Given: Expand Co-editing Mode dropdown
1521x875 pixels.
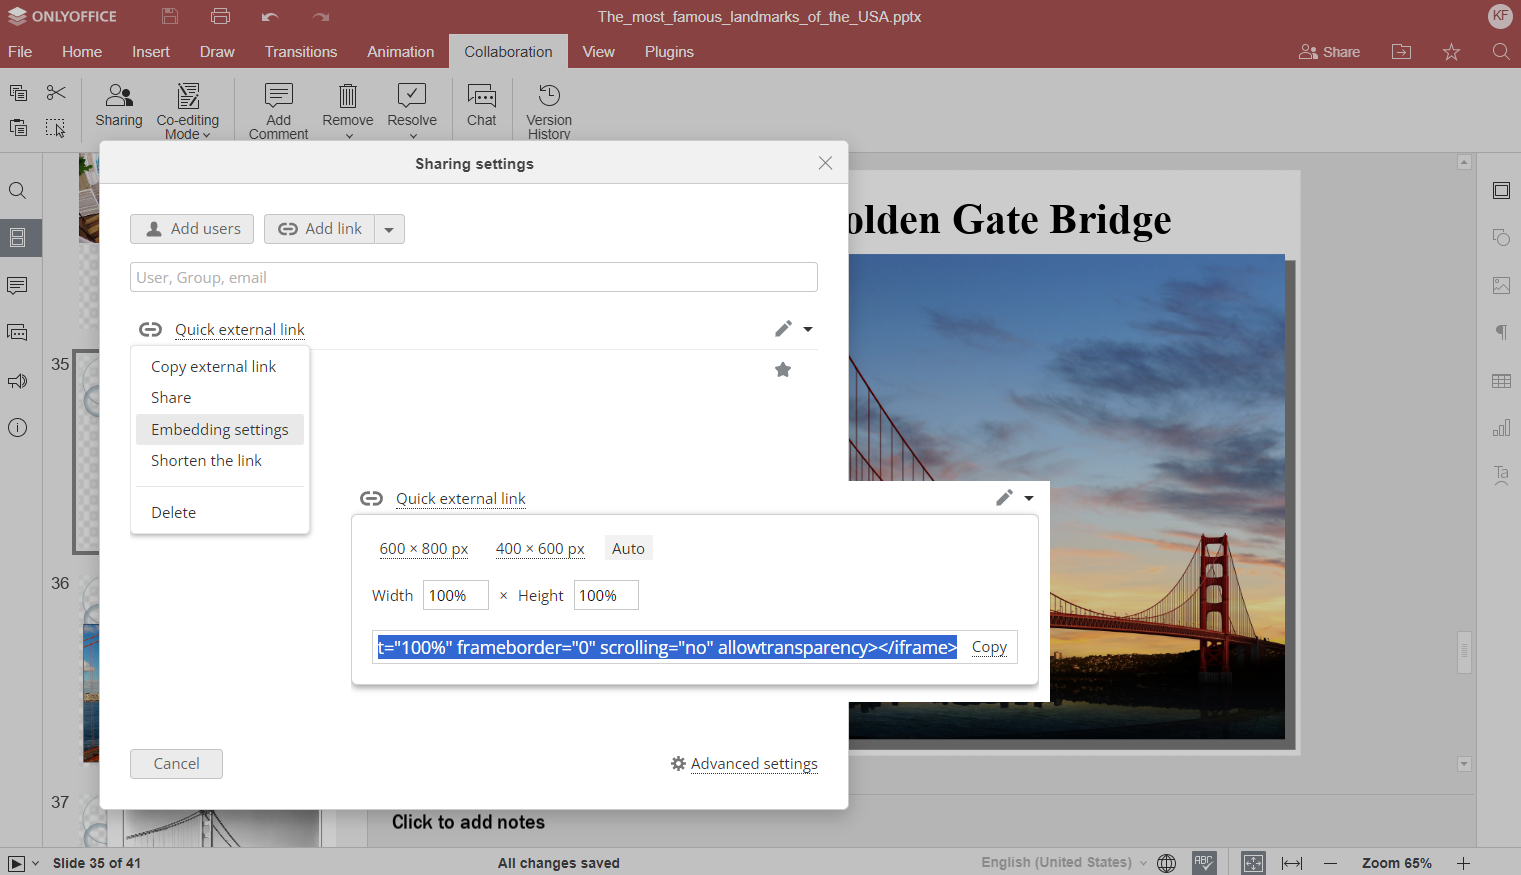Looking at the screenshot, I should coord(187,127).
